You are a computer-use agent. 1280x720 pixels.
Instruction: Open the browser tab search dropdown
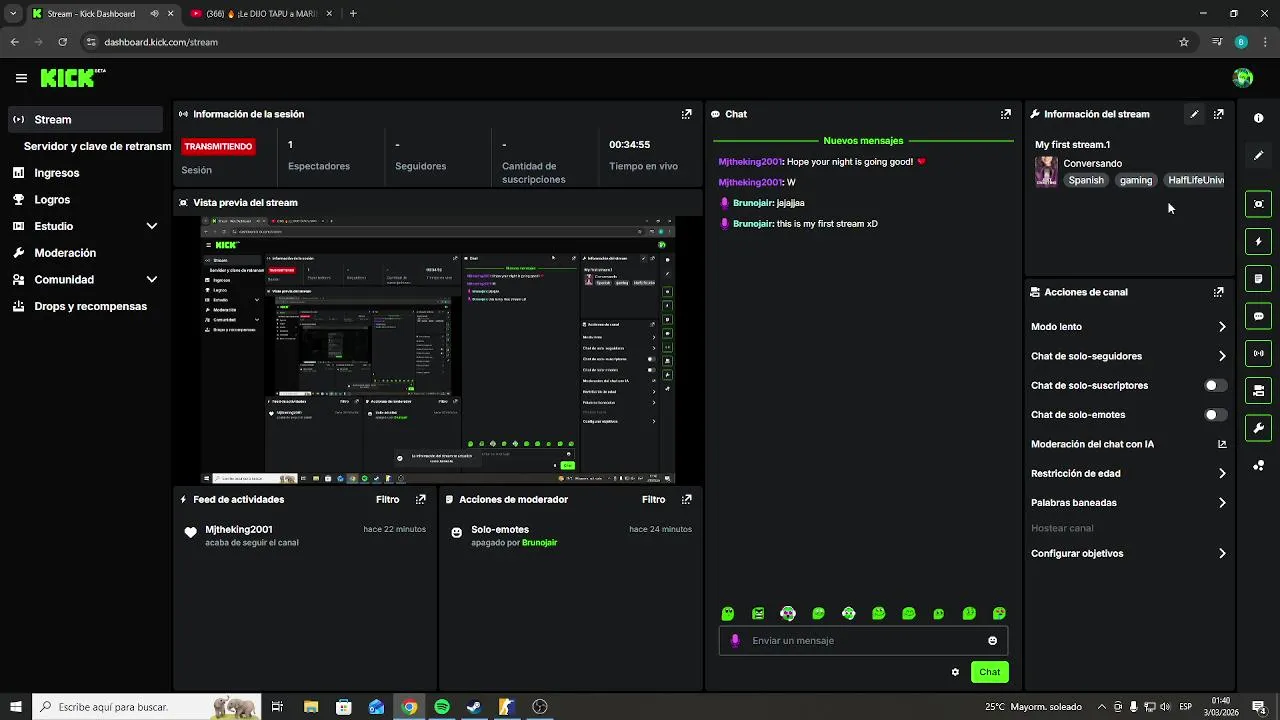(x=13, y=14)
